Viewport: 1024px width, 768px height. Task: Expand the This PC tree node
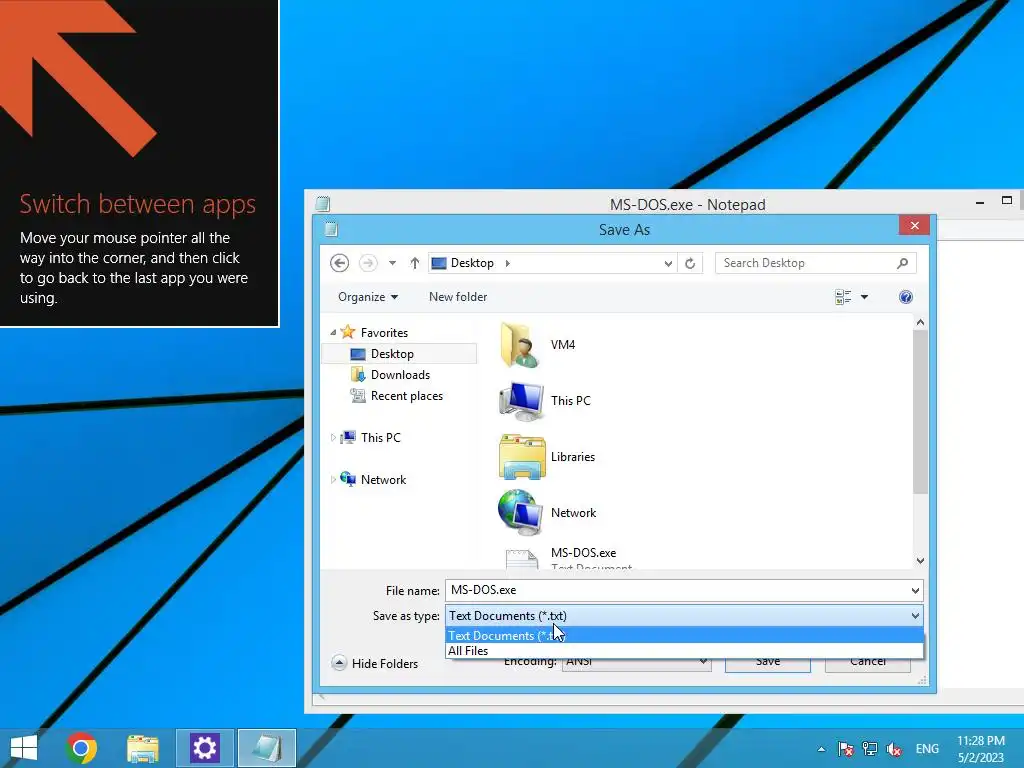click(333, 438)
